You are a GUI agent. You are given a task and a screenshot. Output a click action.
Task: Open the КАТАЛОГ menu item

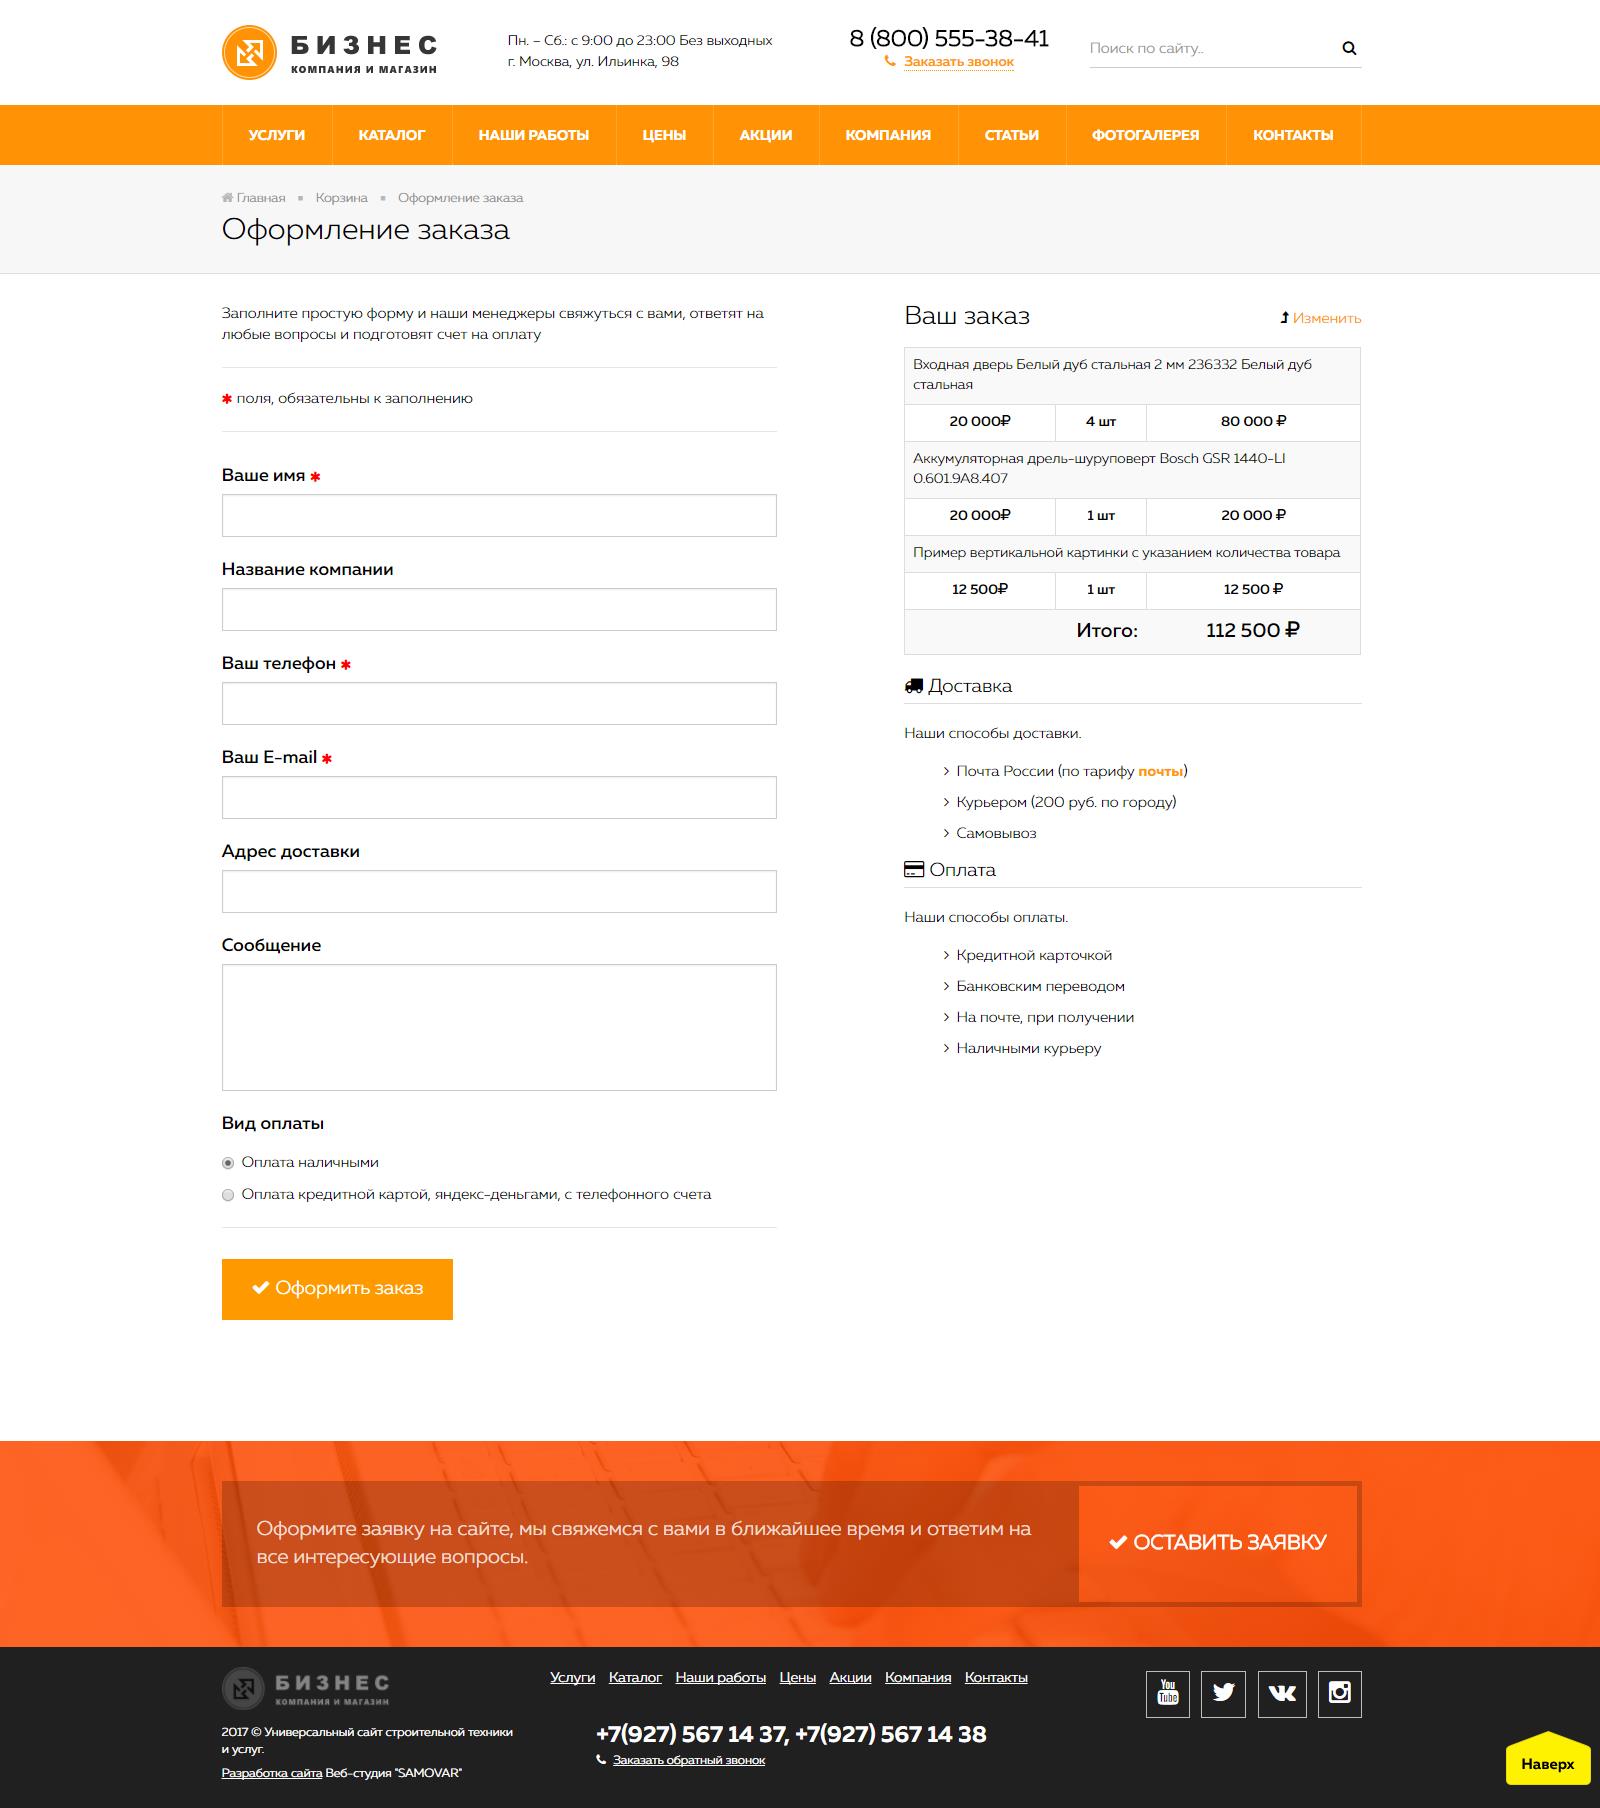click(391, 135)
